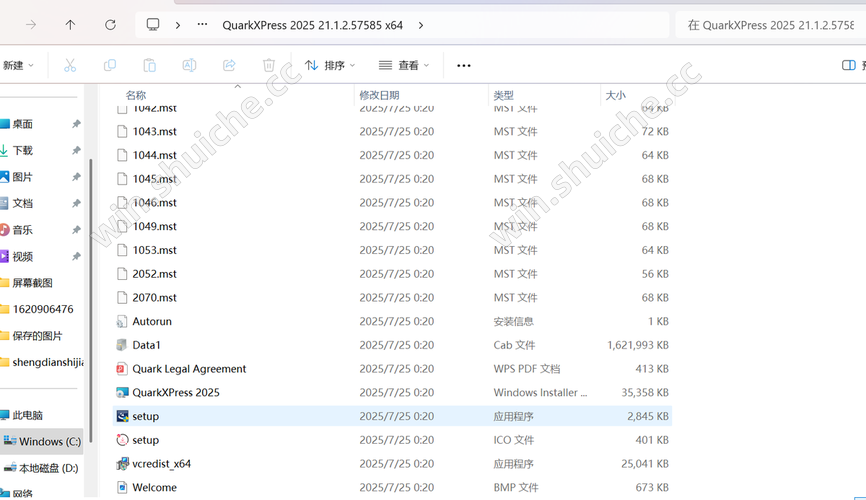The width and height of the screenshot is (866, 500).
Task: Share the selected file via toolbar icon
Action: pos(229,65)
